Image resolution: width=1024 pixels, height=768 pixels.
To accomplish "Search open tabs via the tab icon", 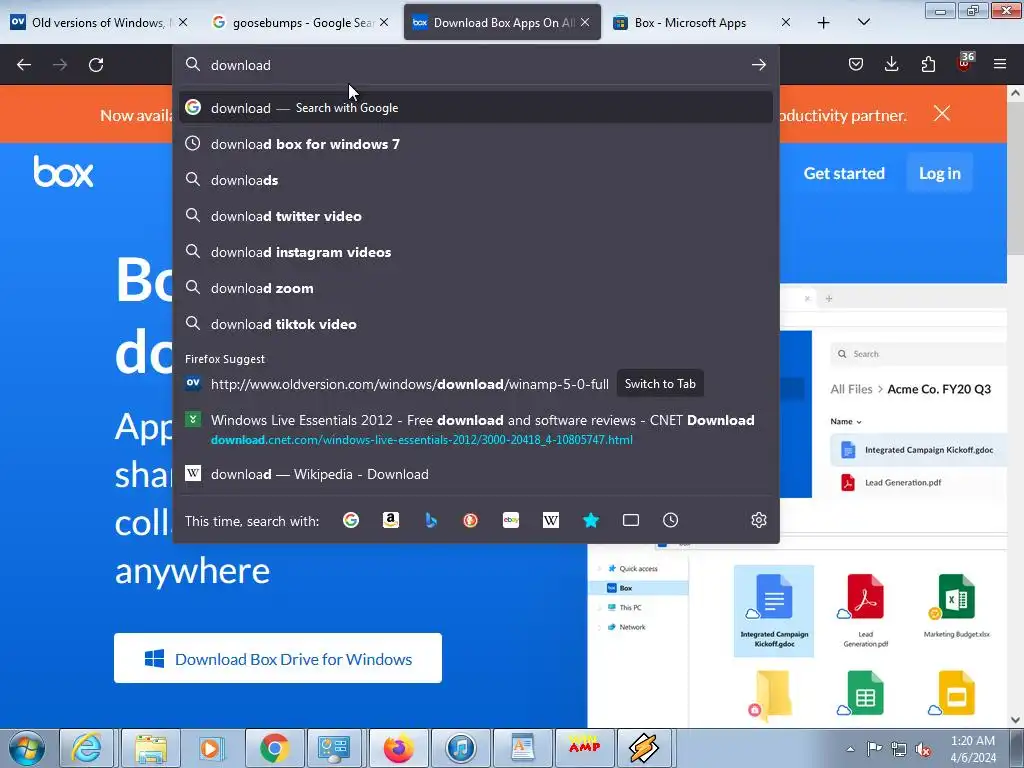I will click(631, 520).
